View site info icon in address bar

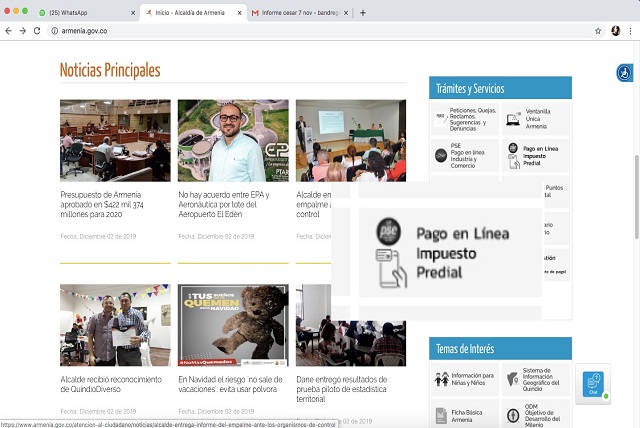(55, 31)
